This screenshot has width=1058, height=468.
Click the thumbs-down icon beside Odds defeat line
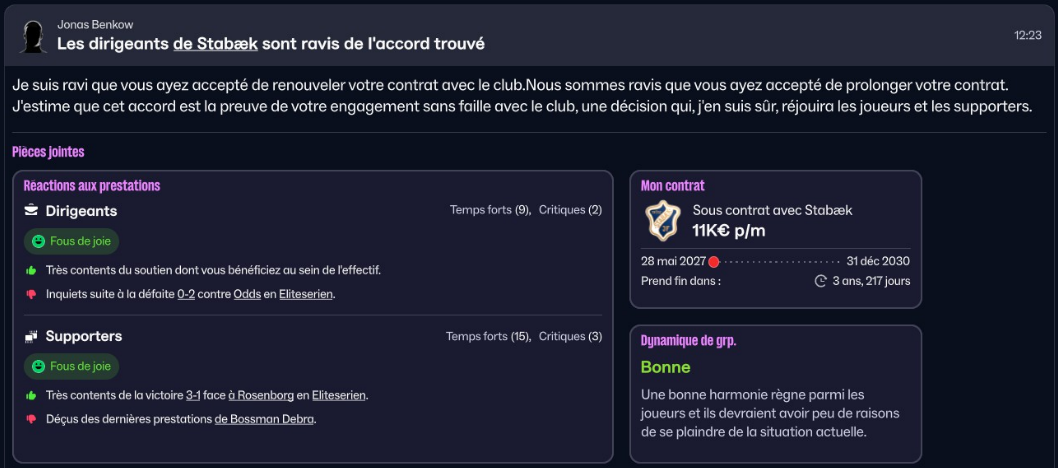point(31,294)
